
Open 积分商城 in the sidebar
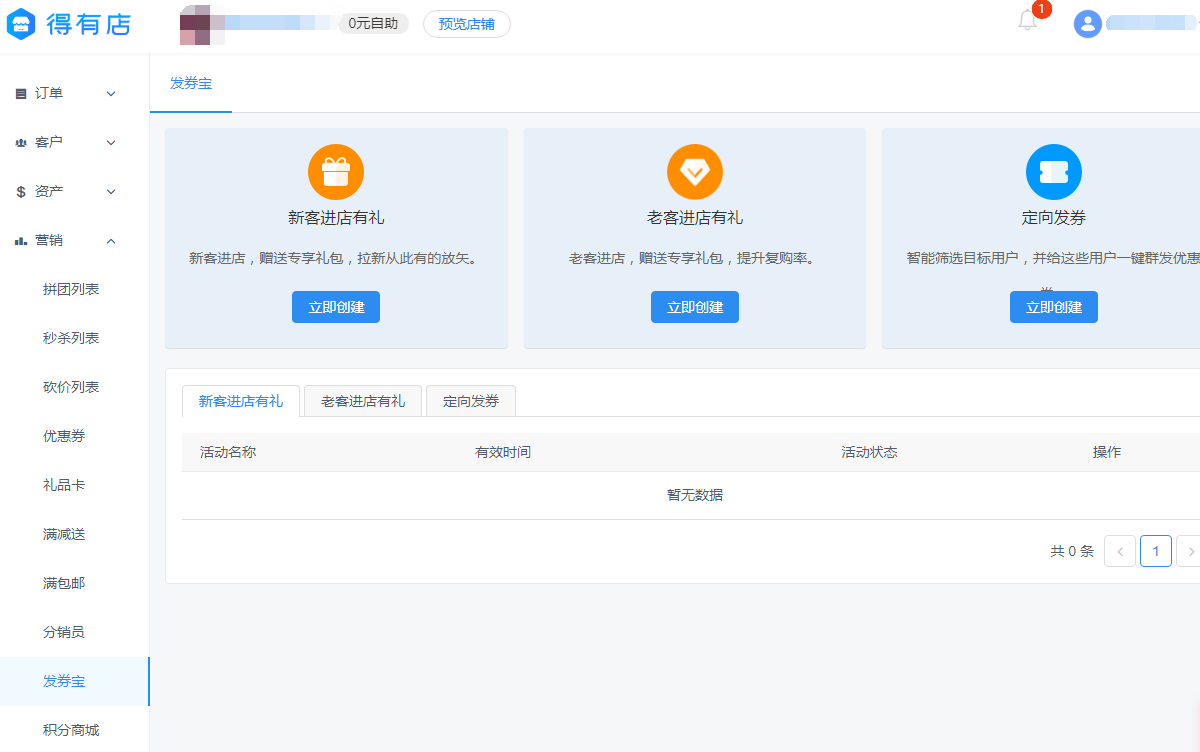(71, 730)
